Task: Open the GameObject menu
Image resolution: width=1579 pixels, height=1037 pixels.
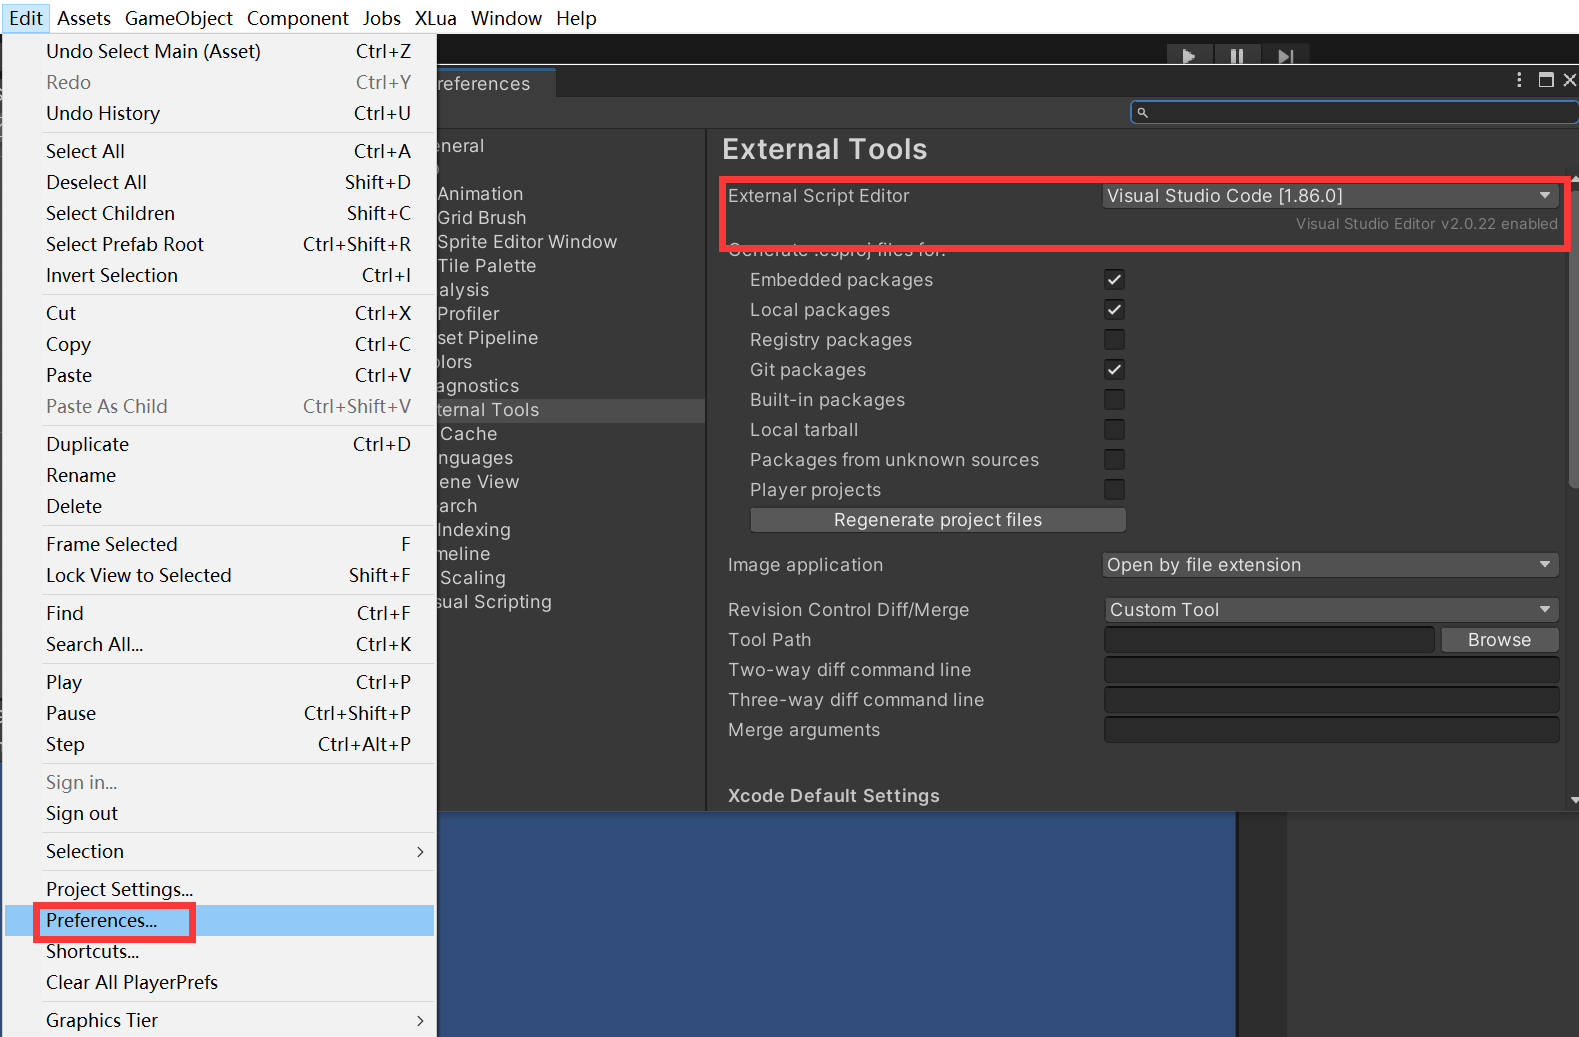Action: pos(179,18)
